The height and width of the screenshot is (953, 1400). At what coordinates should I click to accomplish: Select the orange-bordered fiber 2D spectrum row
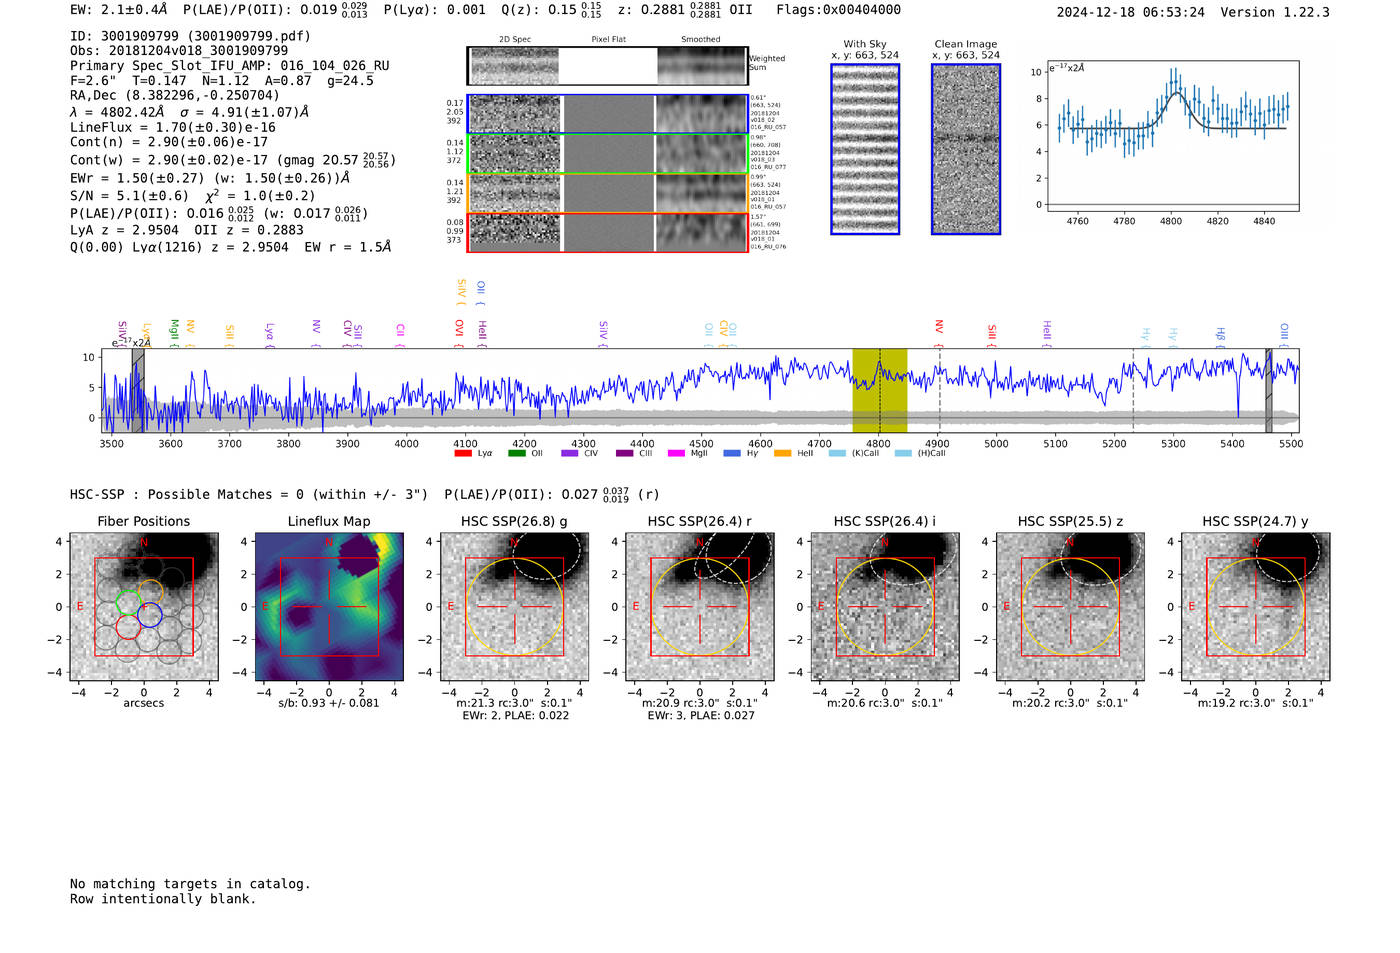[608, 193]
